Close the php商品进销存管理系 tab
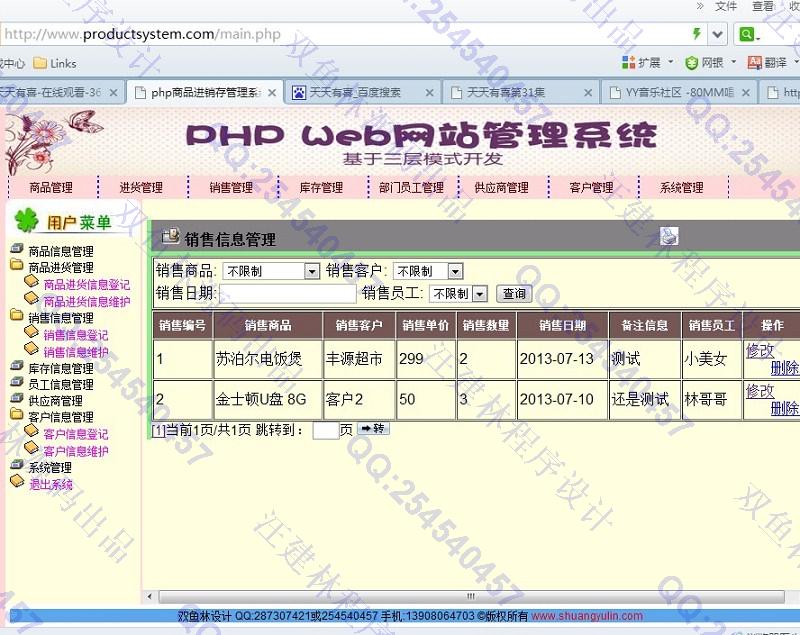800x635 pixels. click(272, 93)
